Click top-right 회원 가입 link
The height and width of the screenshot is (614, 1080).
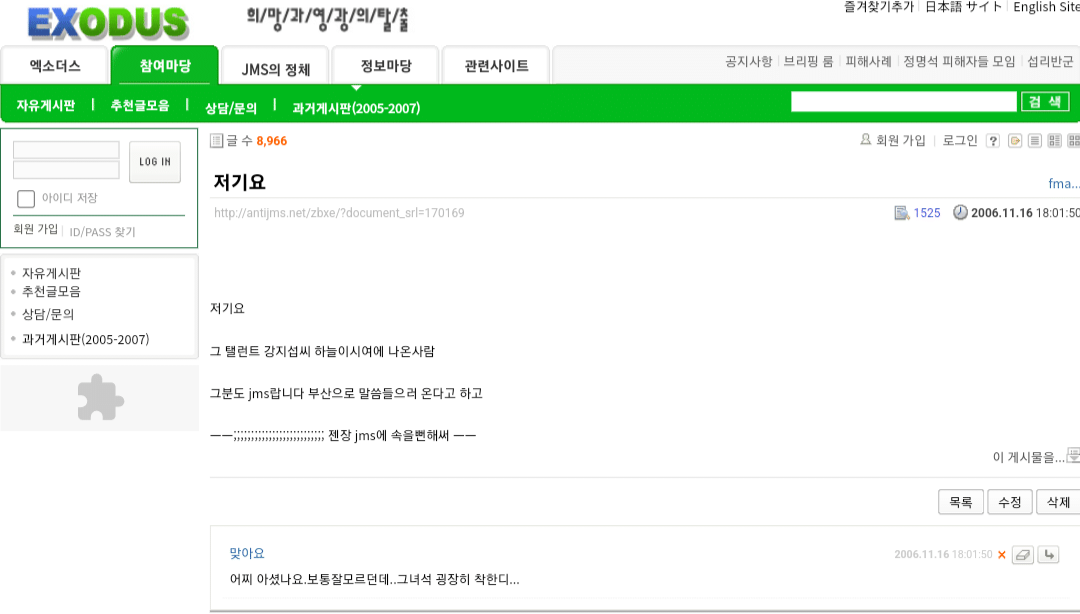pyautogui.click(x=900, y=141)
